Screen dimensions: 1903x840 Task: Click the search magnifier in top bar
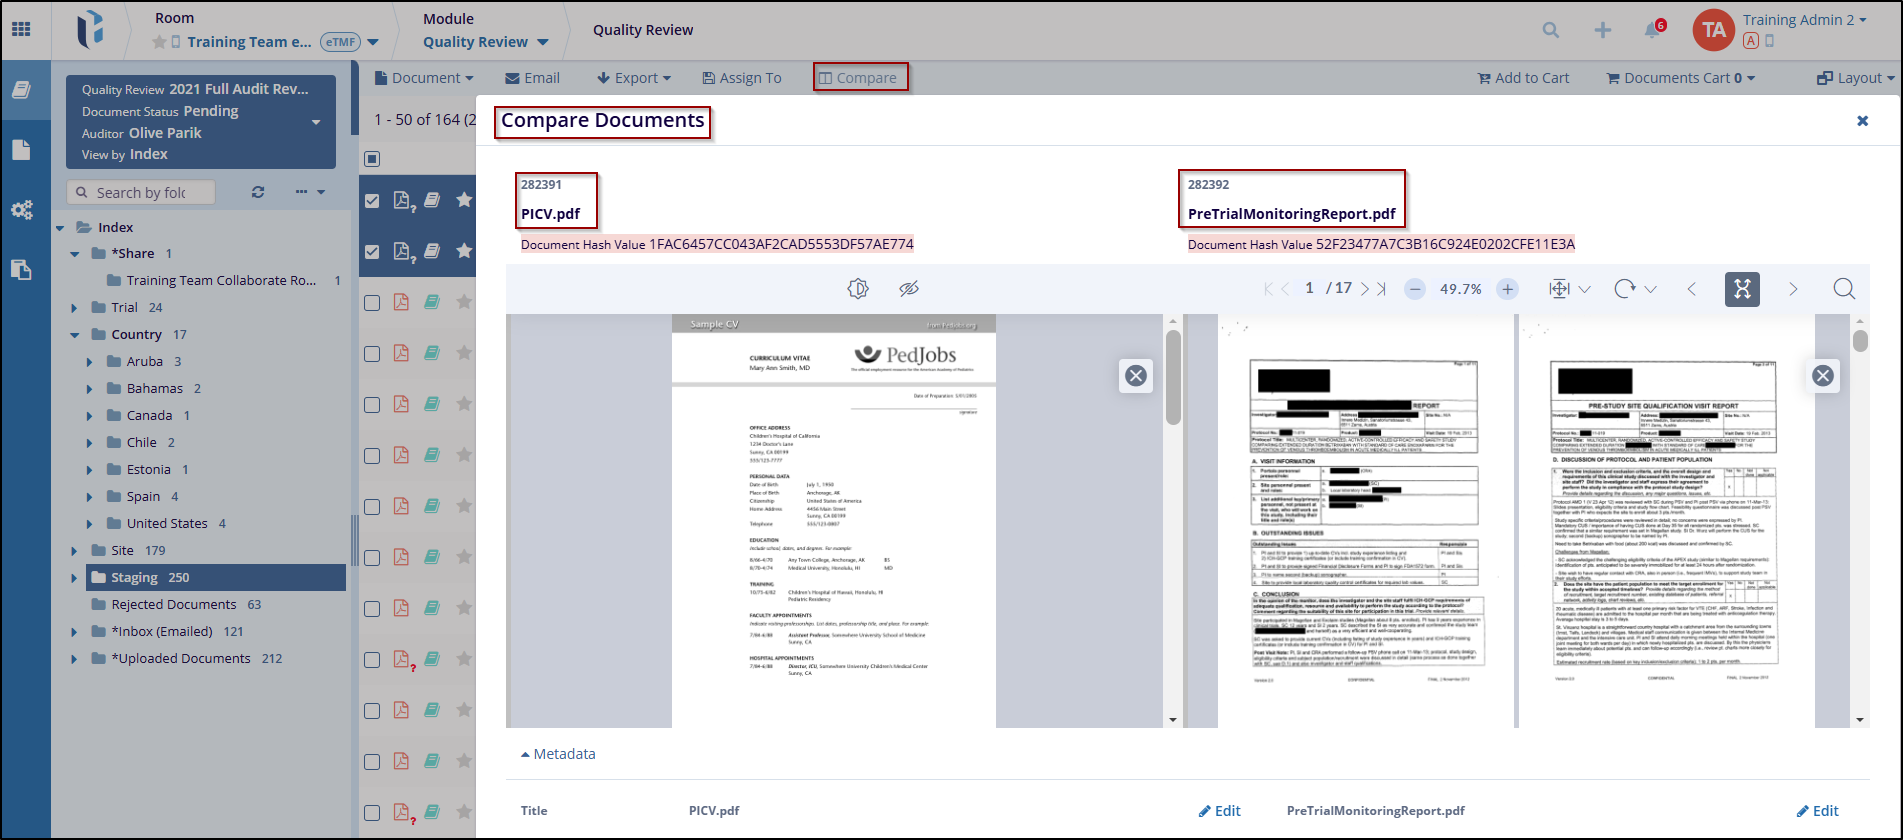coord(1550,30)
